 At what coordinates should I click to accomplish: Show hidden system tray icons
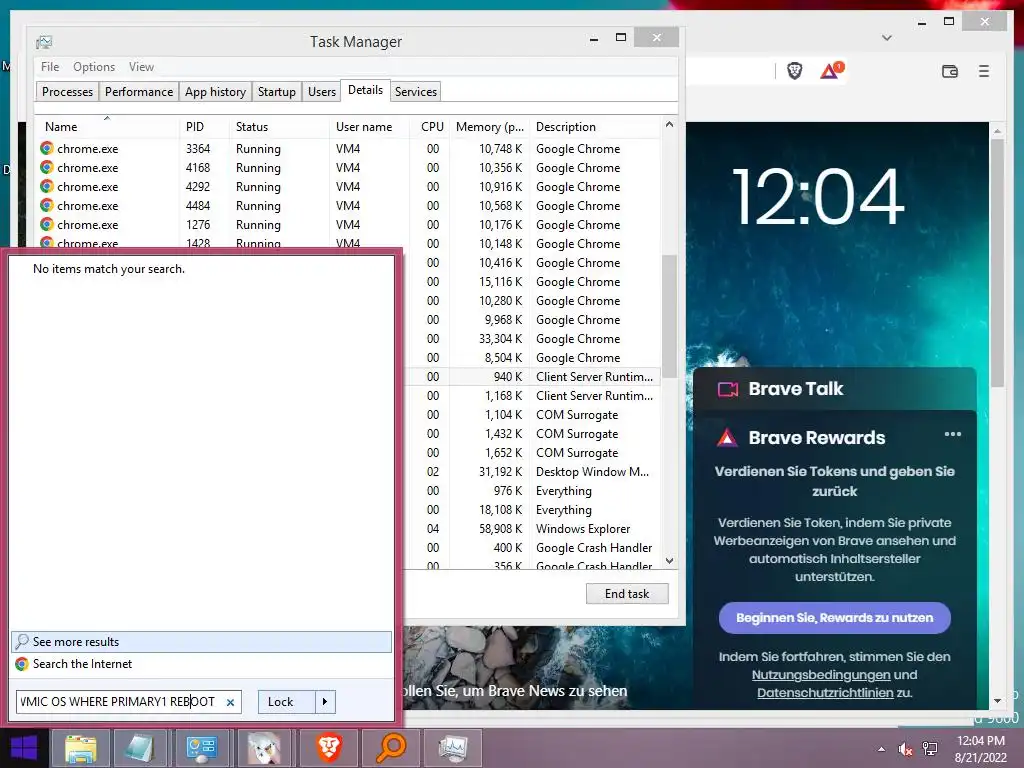tap(882, 749)
